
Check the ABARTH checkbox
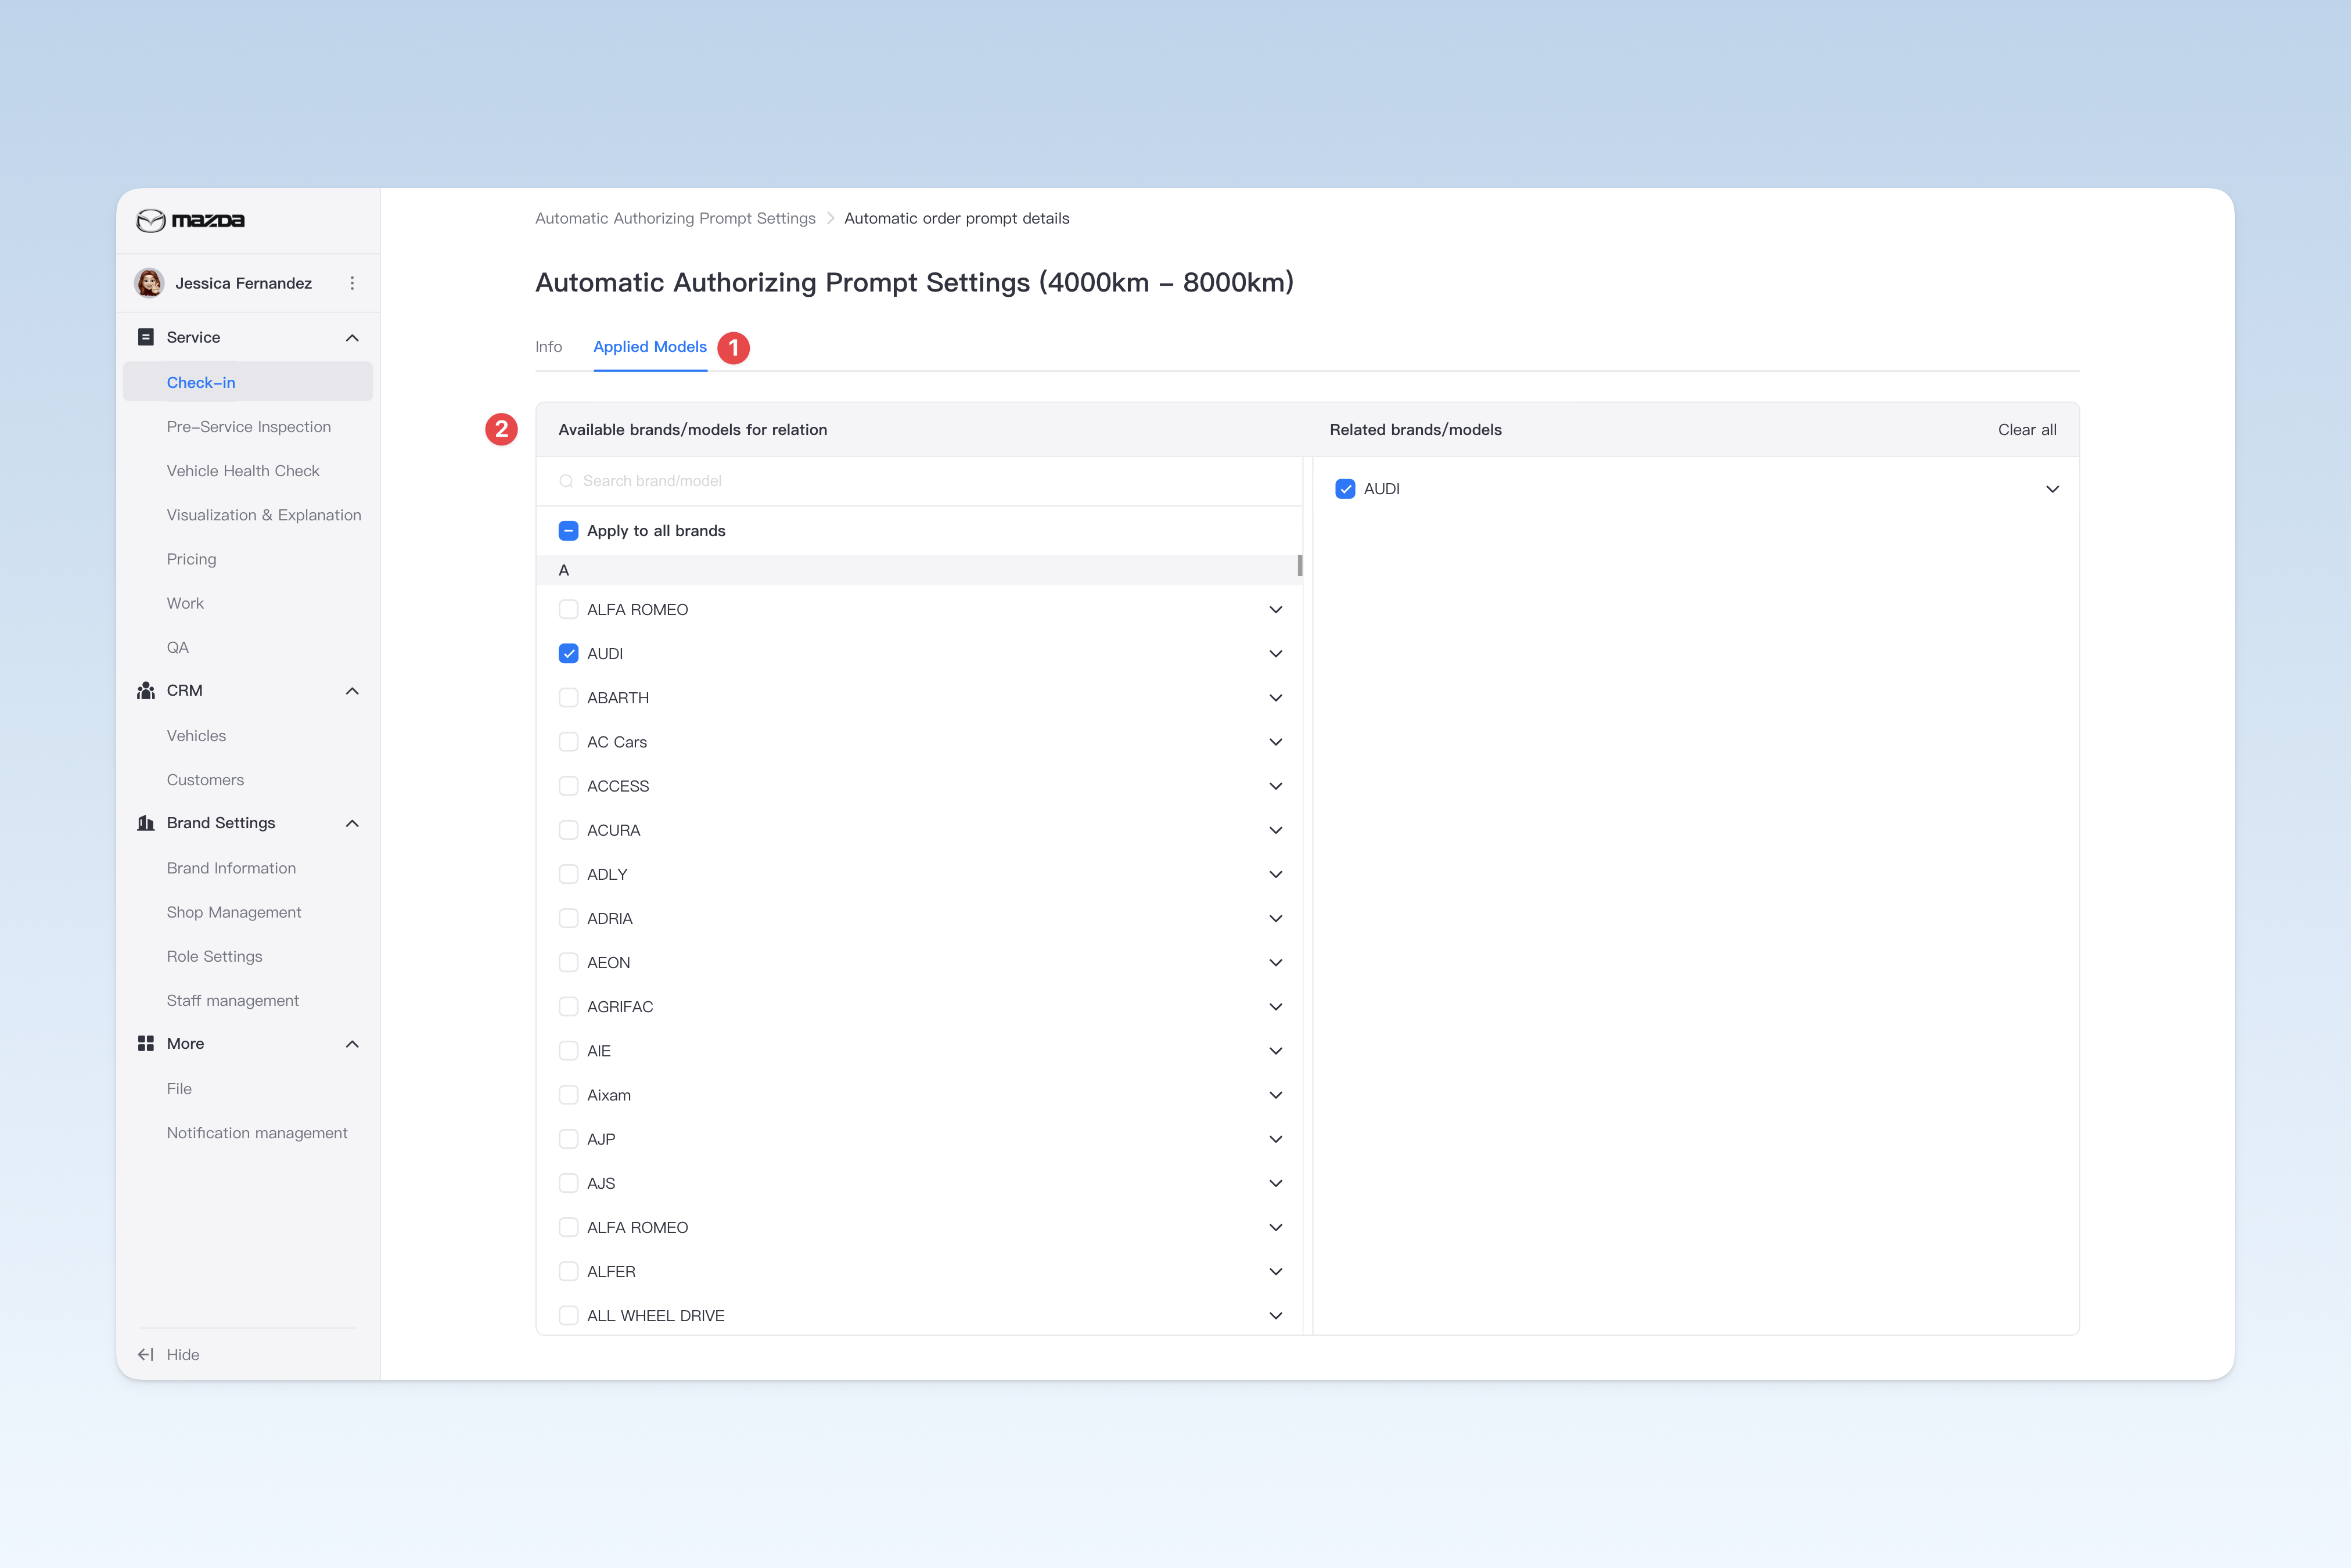568,698
